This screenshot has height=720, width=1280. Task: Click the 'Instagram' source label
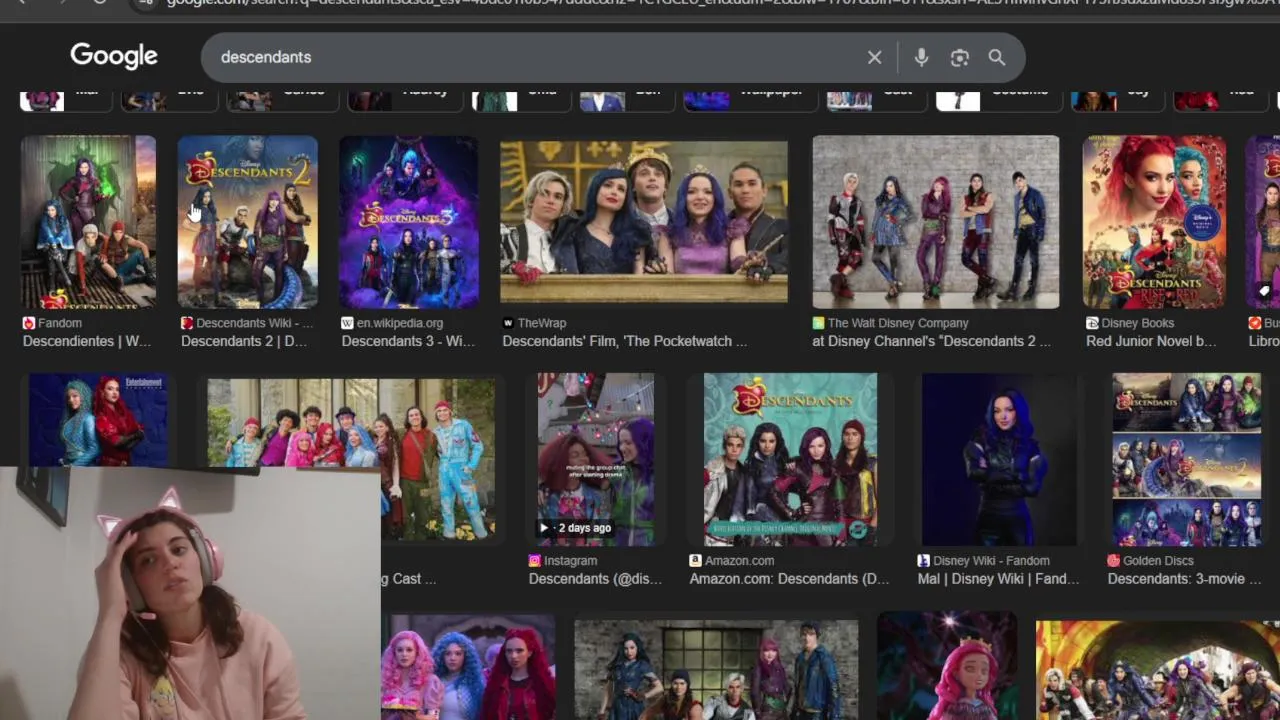570,561
